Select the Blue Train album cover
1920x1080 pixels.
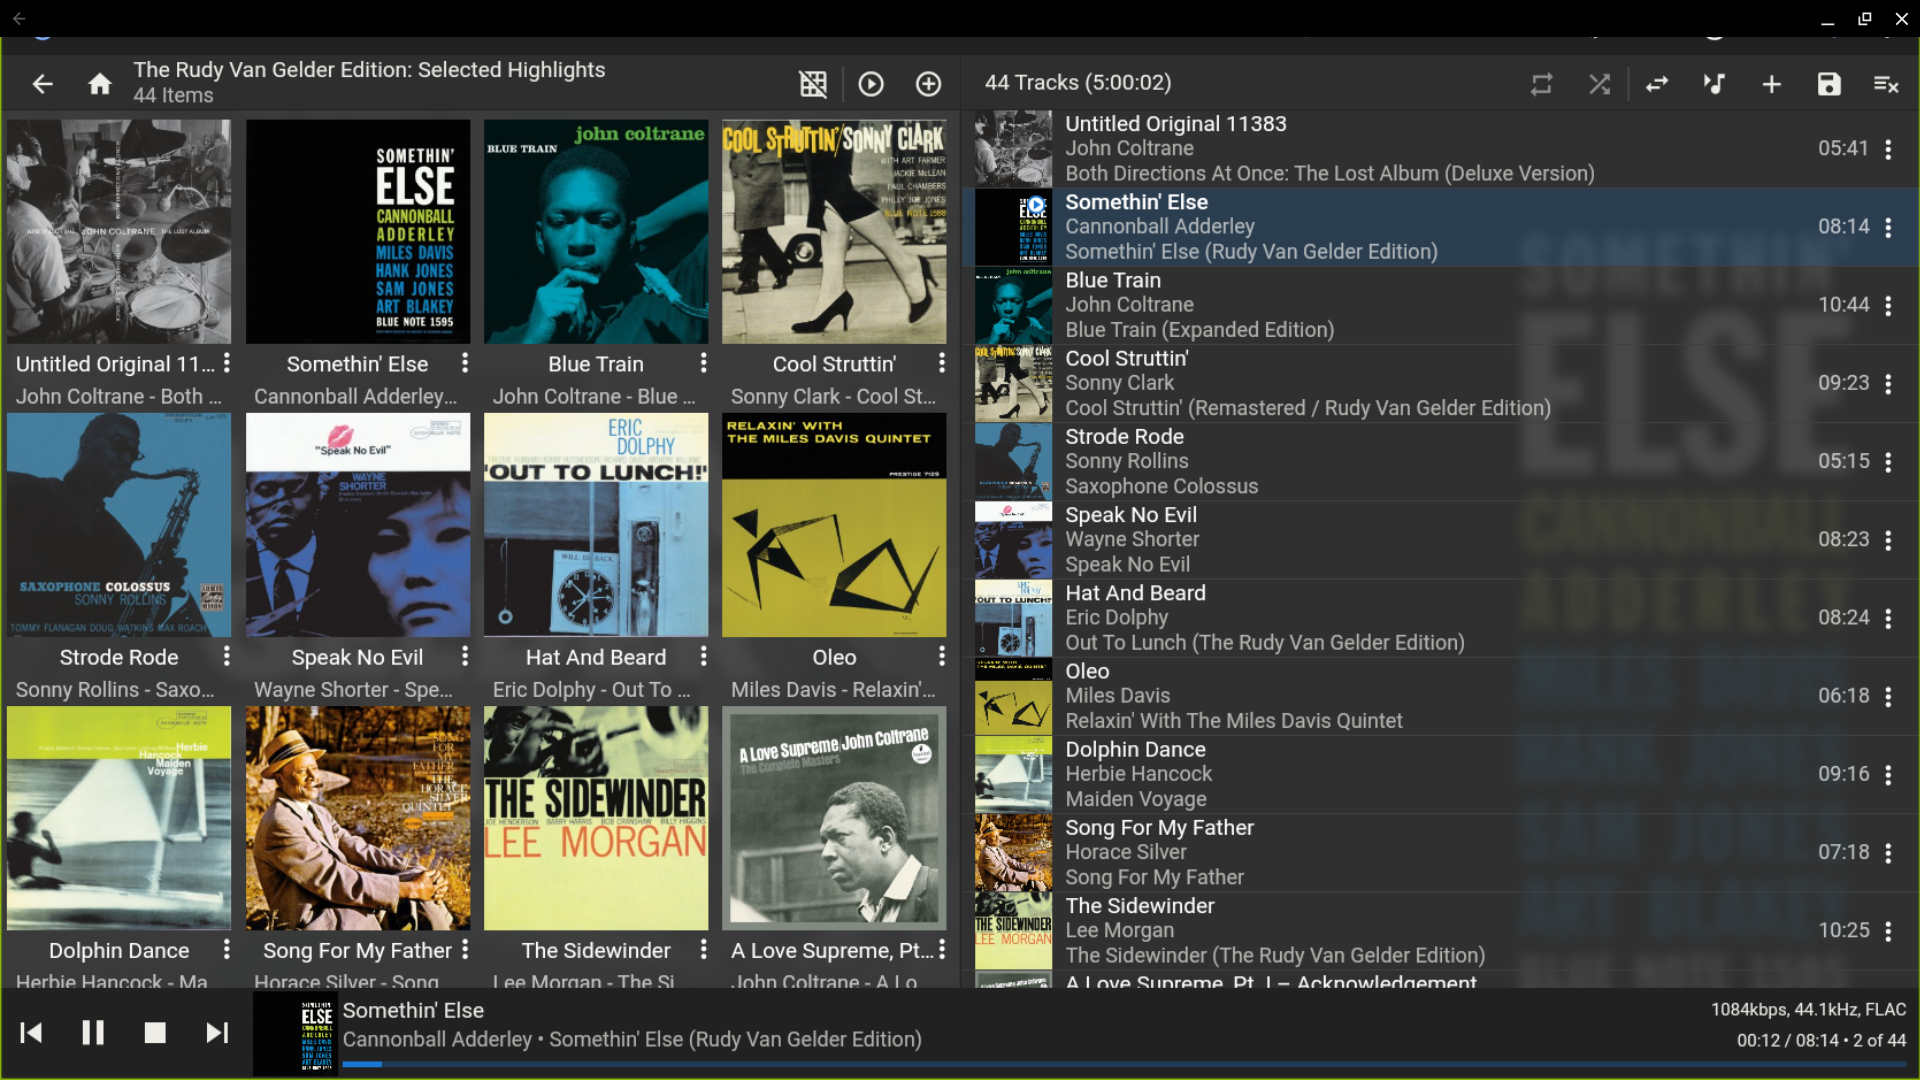(x=596, y=232)
